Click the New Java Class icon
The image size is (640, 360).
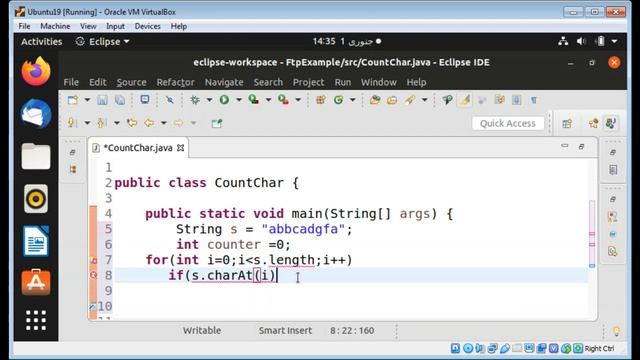pos(338,100)
